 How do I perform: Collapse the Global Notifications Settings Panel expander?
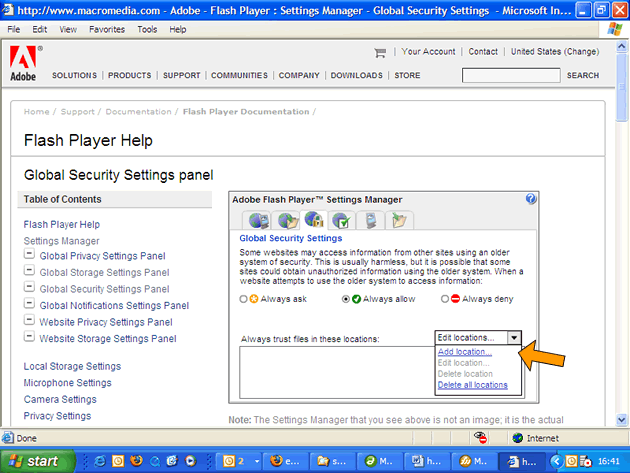29,303
